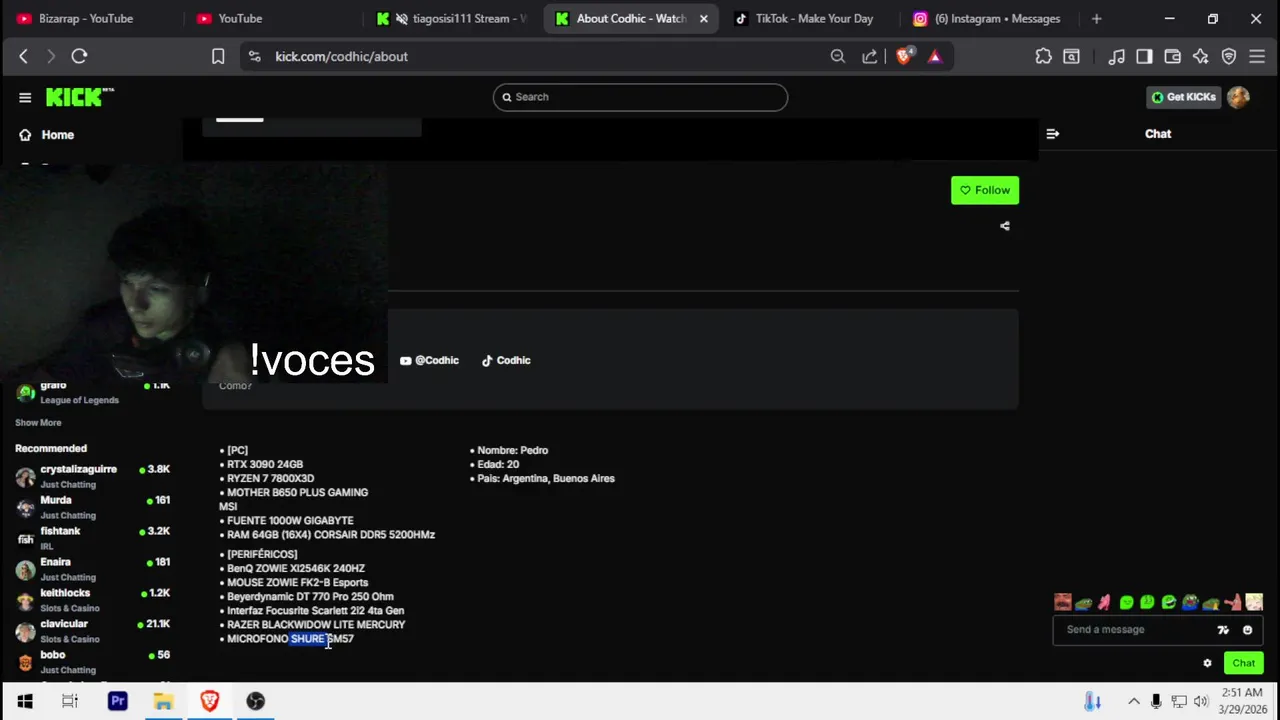The height and width of the screenshot is (720, 1280).
Task: Switch to Instagram Messages tab
Action: (990, 19)
